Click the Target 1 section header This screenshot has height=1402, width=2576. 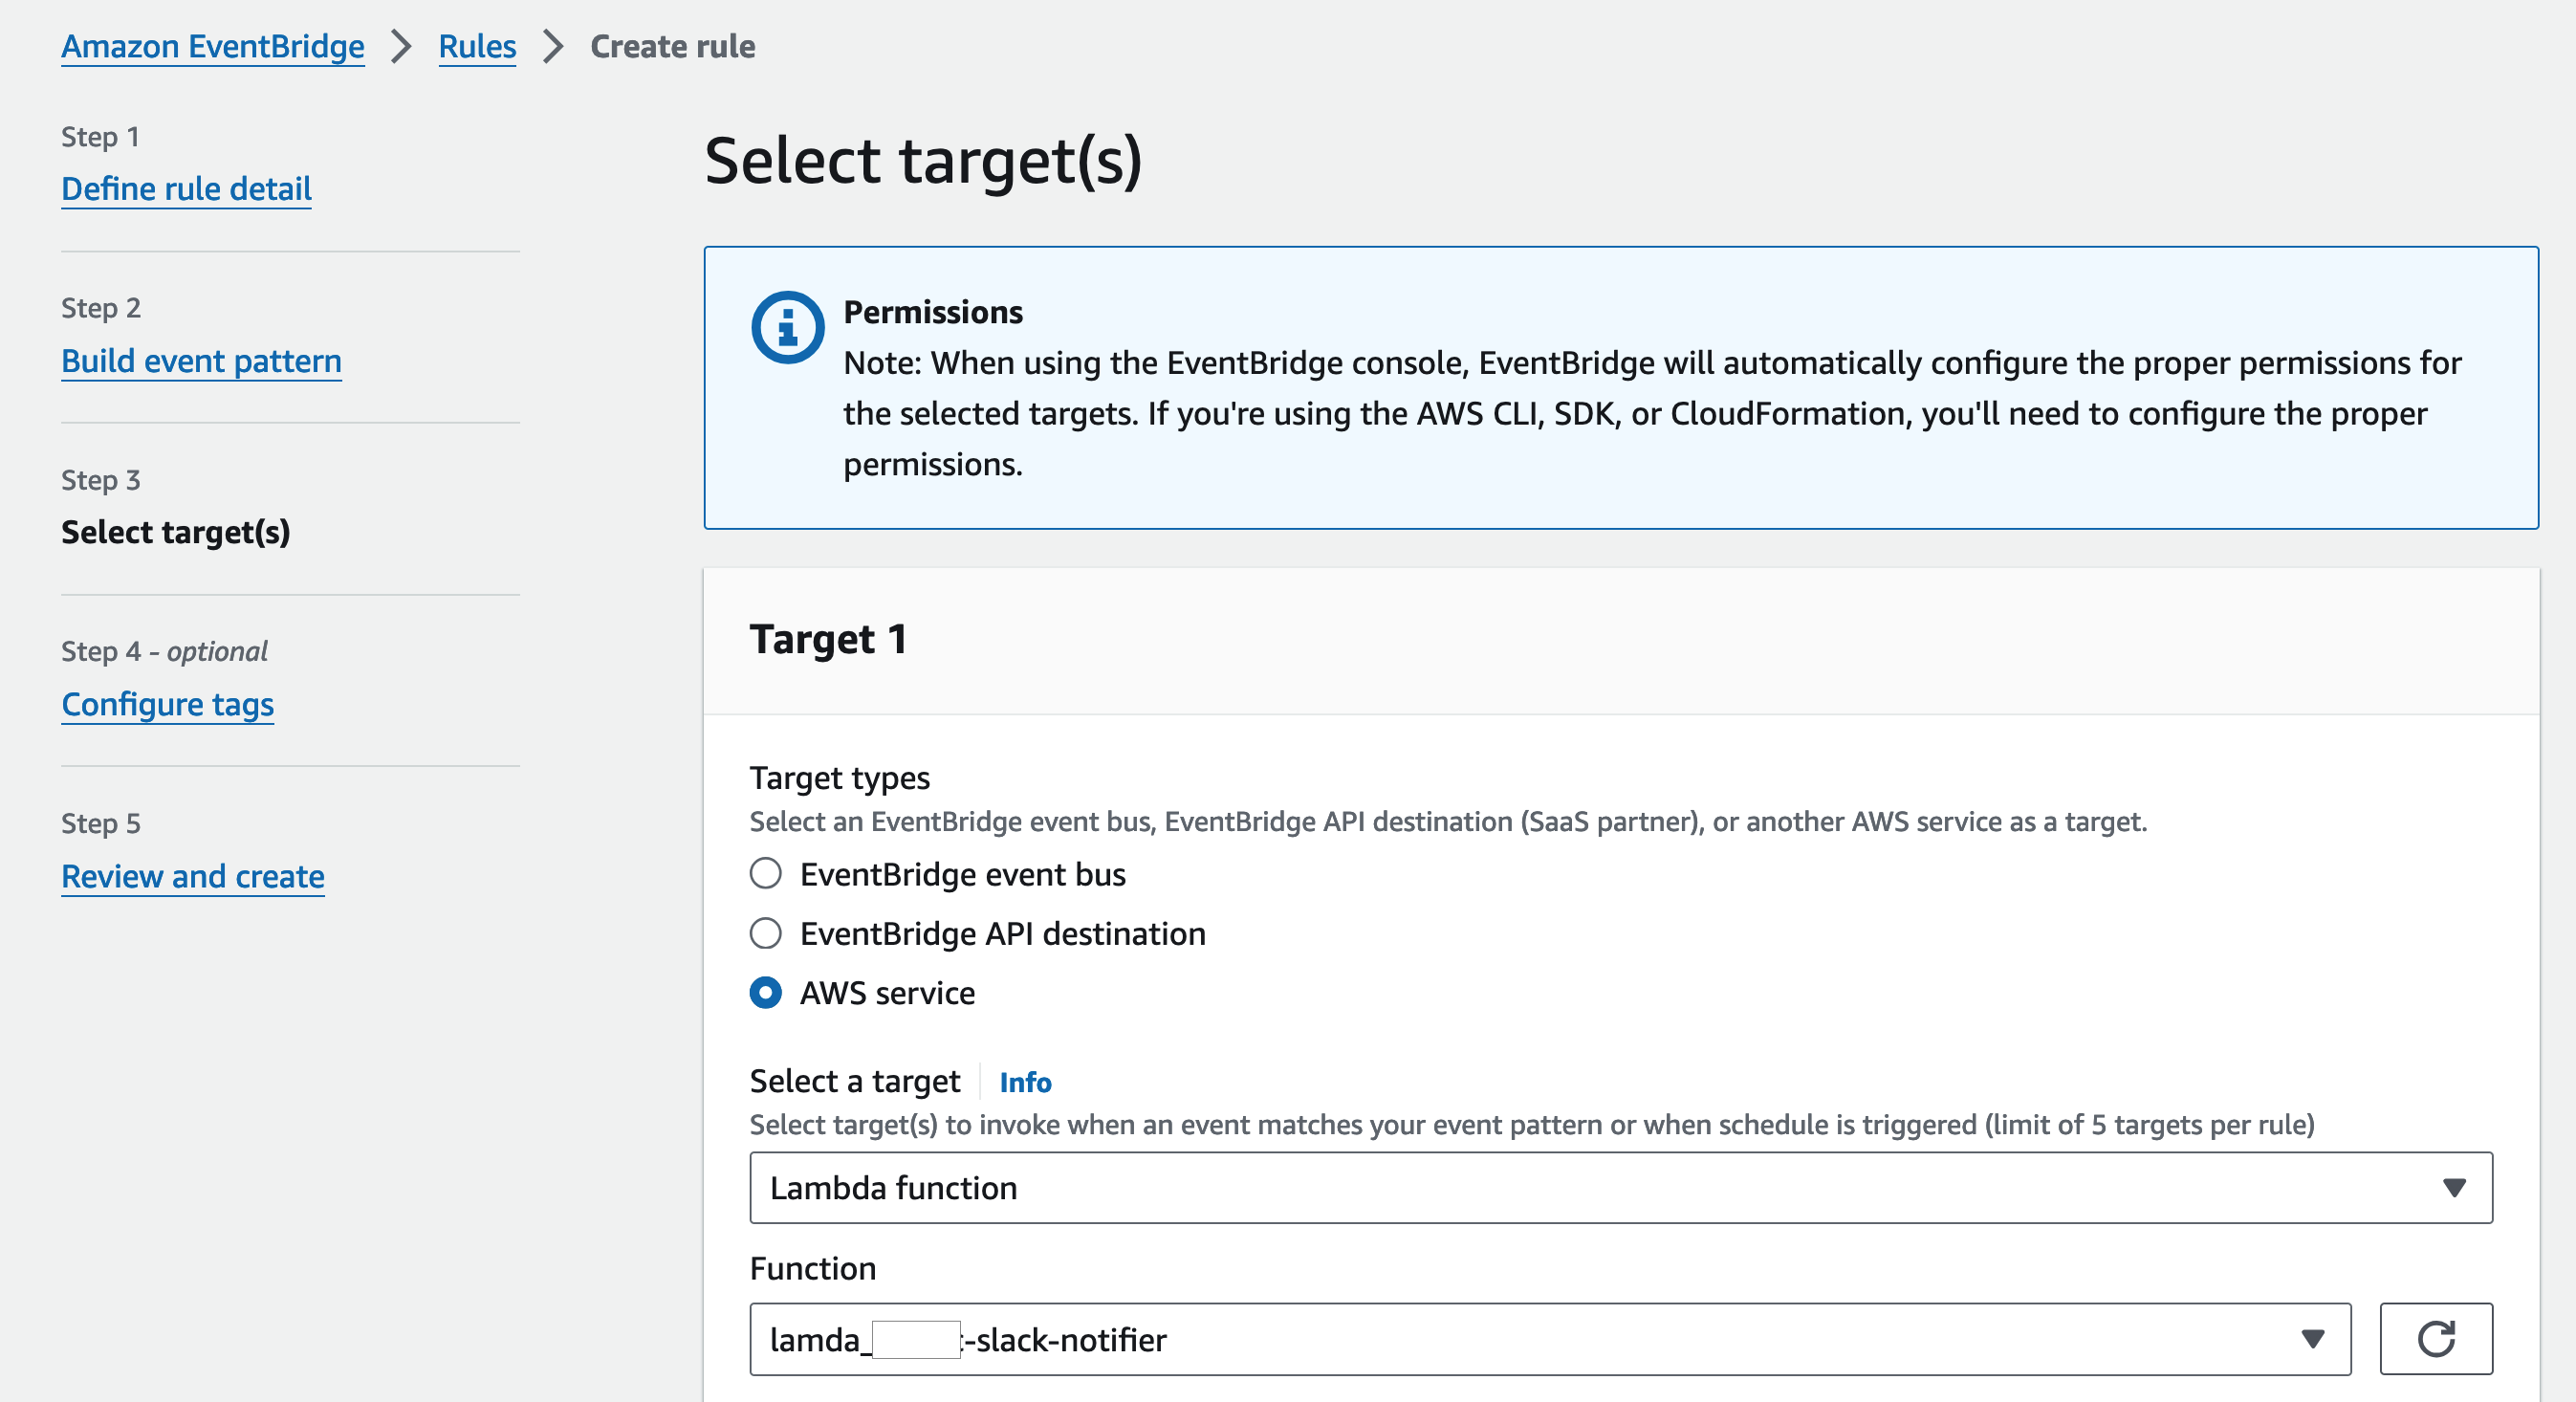[828, 639]
